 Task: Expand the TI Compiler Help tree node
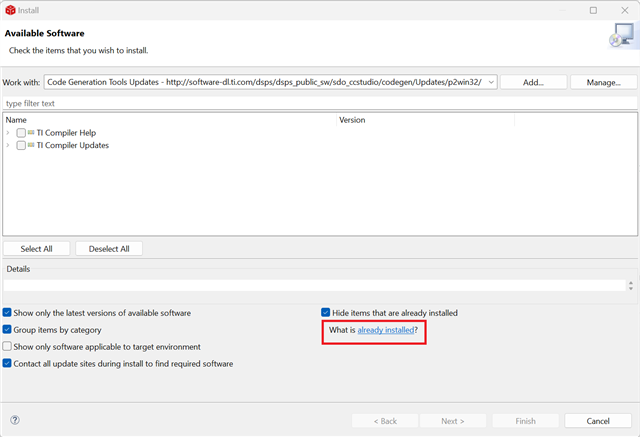[x=8, y=133]
